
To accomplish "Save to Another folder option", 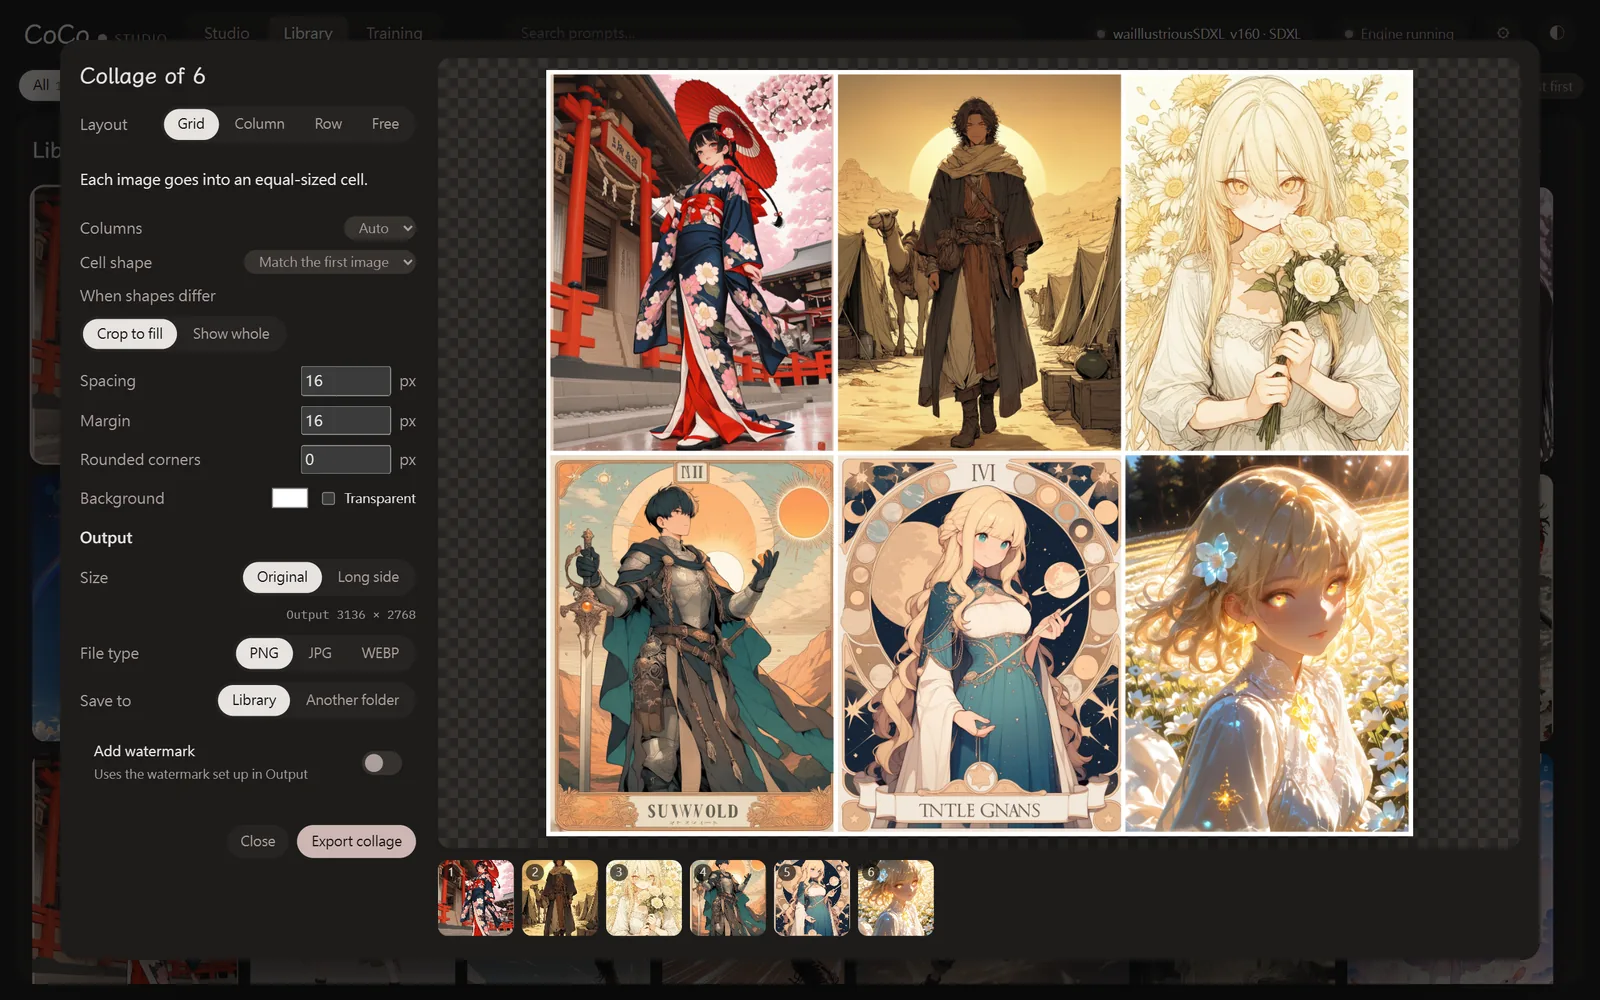I will 352,700.
